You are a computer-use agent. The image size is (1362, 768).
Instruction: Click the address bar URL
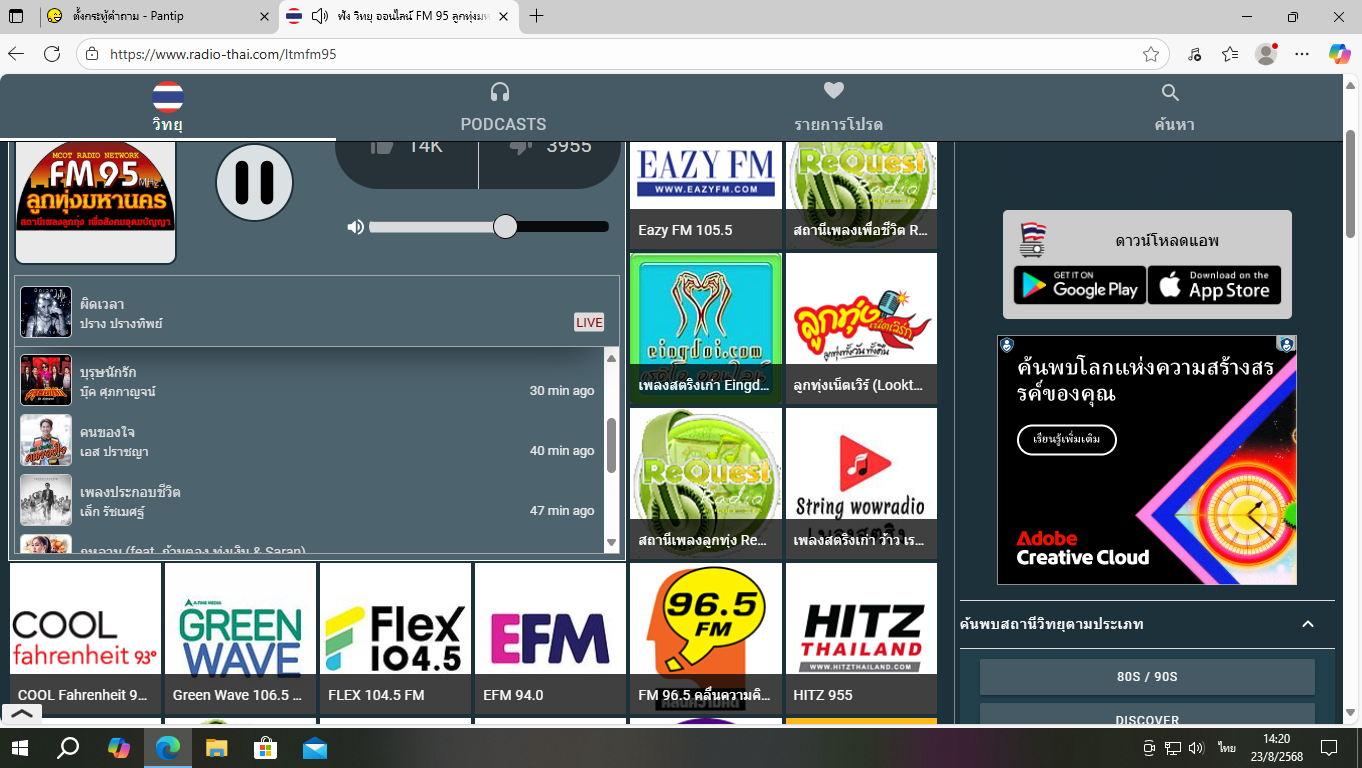point(223,54)
